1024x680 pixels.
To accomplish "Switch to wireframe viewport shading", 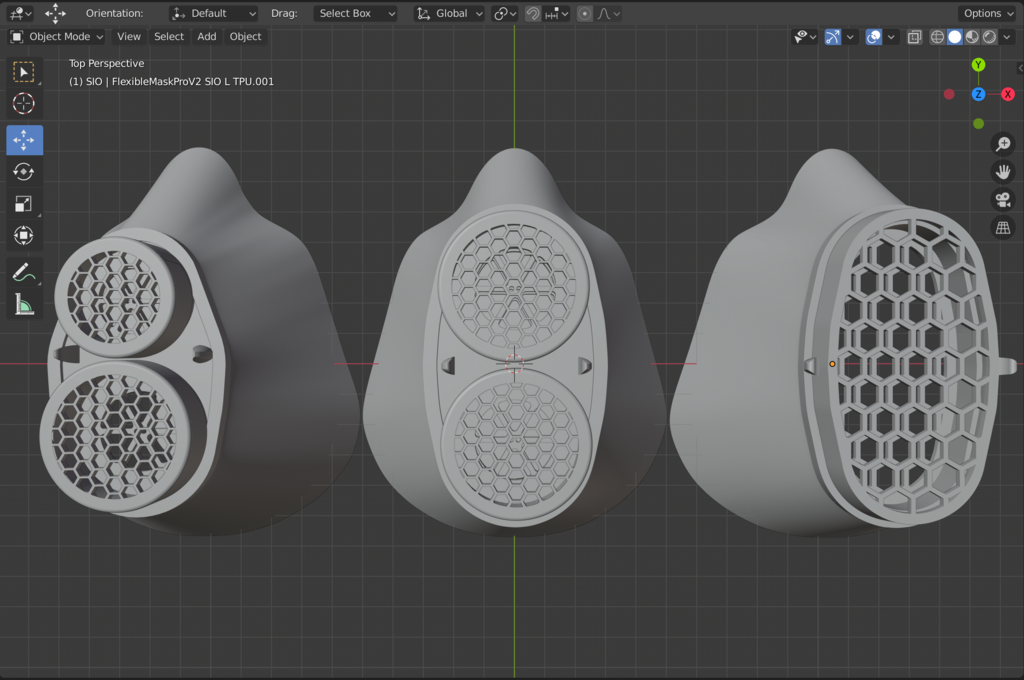I will pos(937,37).
